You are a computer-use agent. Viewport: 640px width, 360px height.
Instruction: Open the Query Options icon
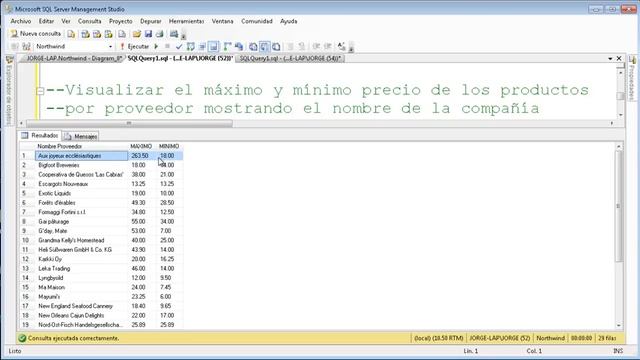202,47
